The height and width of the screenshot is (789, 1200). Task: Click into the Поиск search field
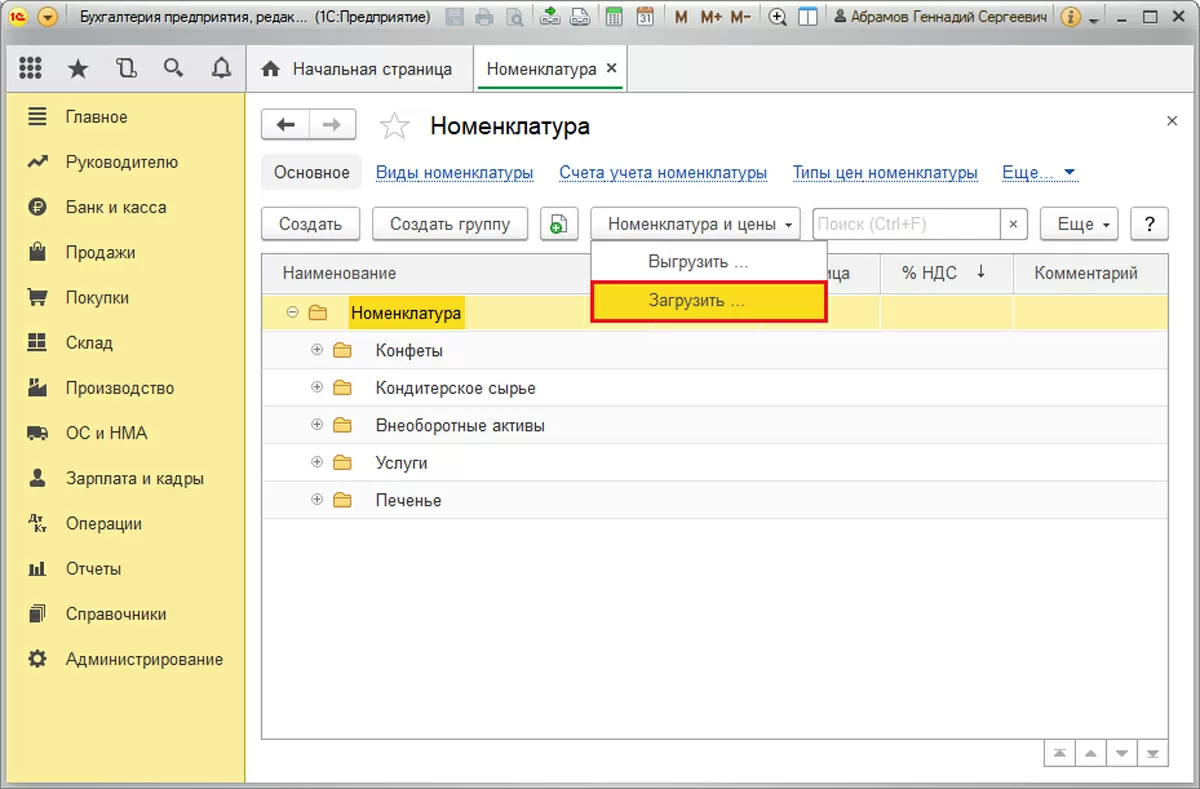pyautogui.click(x=905, y=224)
